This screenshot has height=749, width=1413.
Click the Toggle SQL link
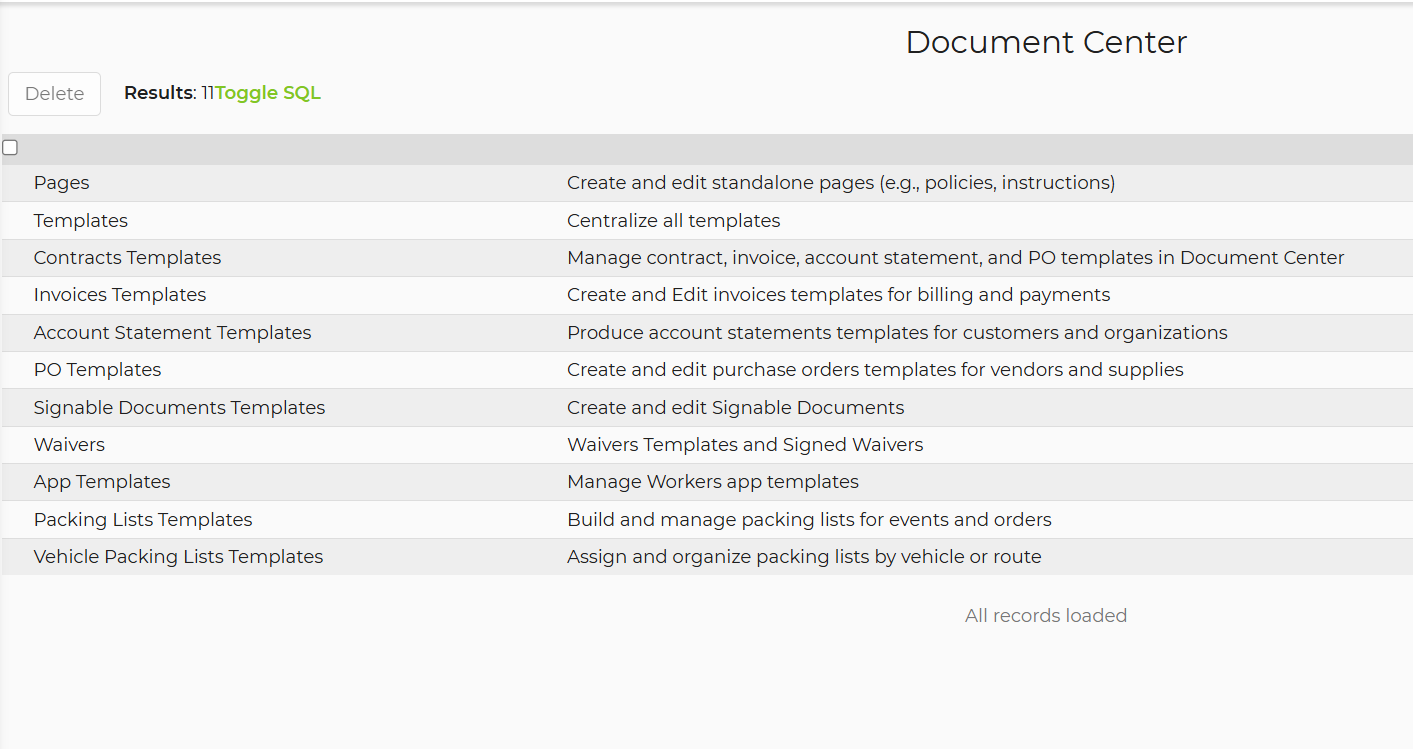pos(268,93)
